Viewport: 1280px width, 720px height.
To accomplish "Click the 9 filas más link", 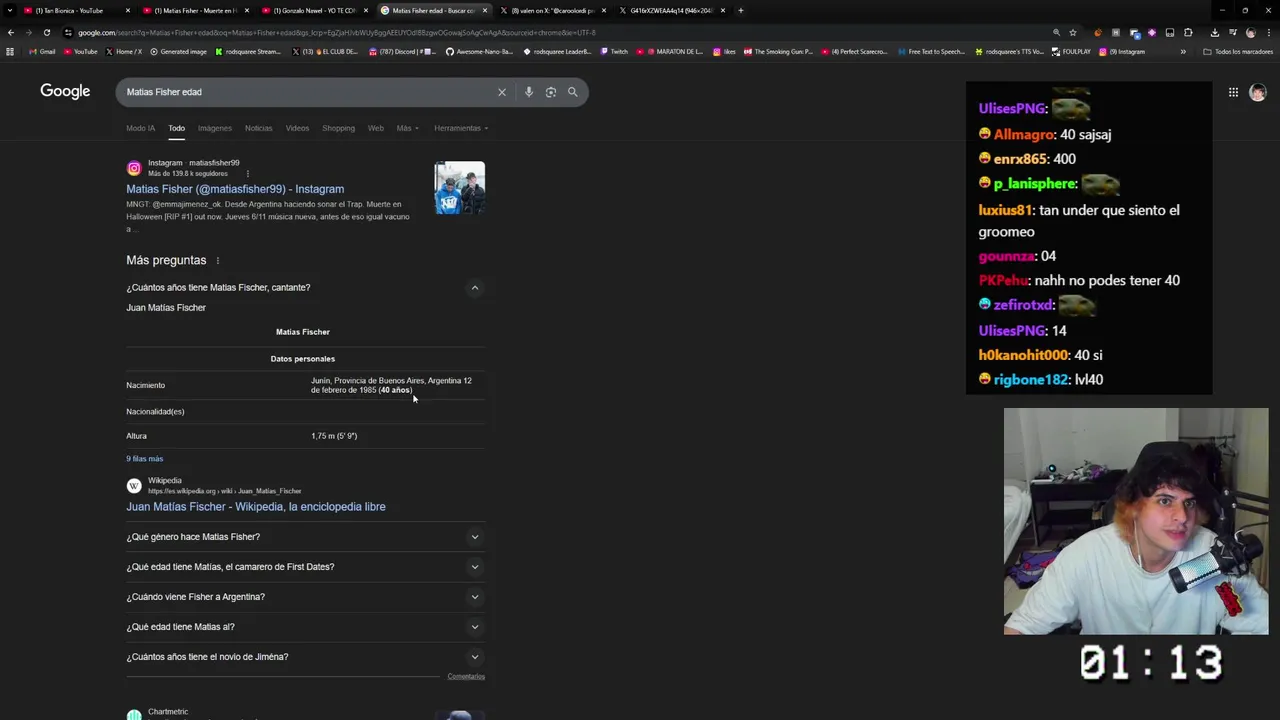I will coord(144,459).
